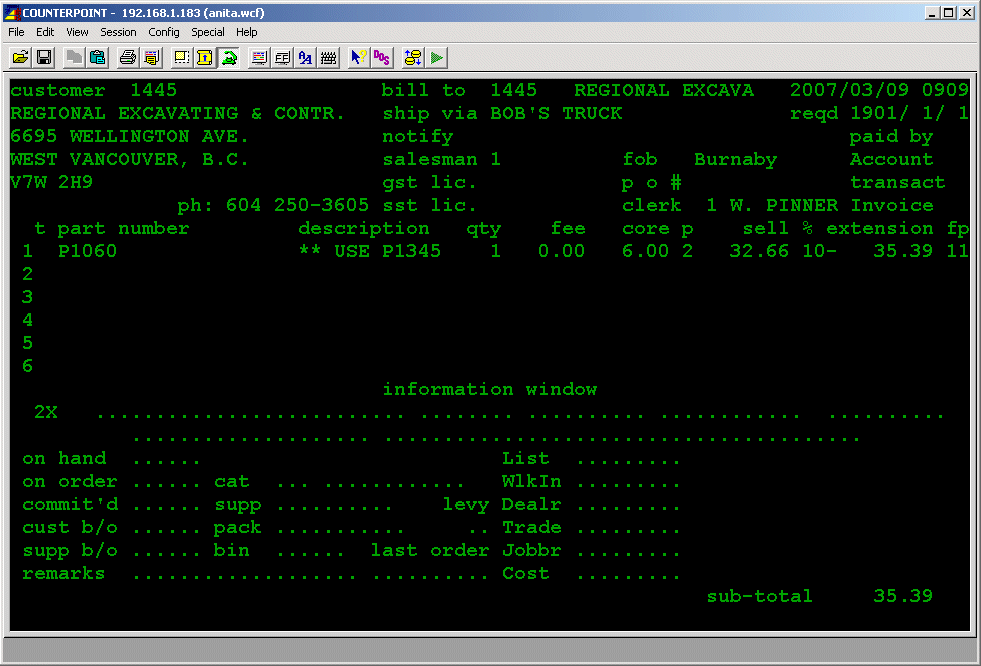
Task: Click the fob Burnaby value
Action: click(735, 159)
